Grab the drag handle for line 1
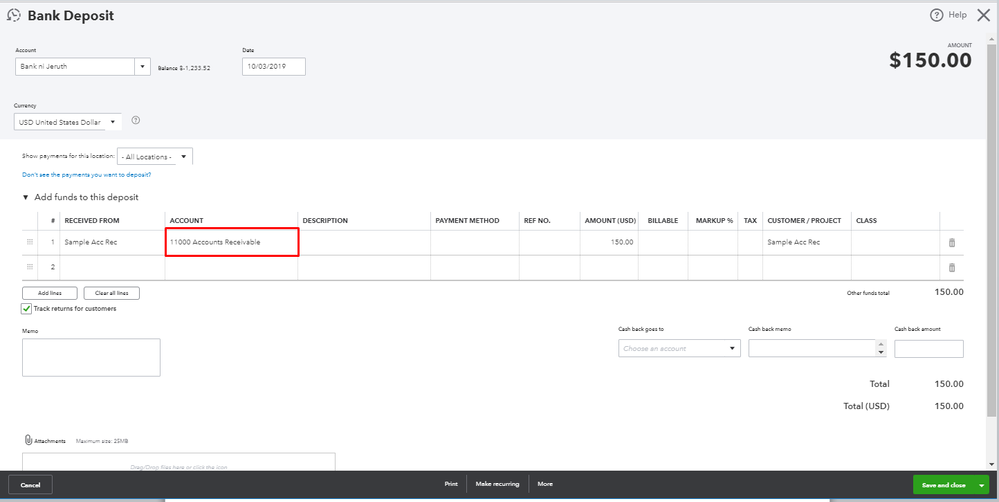 point(29,243)
